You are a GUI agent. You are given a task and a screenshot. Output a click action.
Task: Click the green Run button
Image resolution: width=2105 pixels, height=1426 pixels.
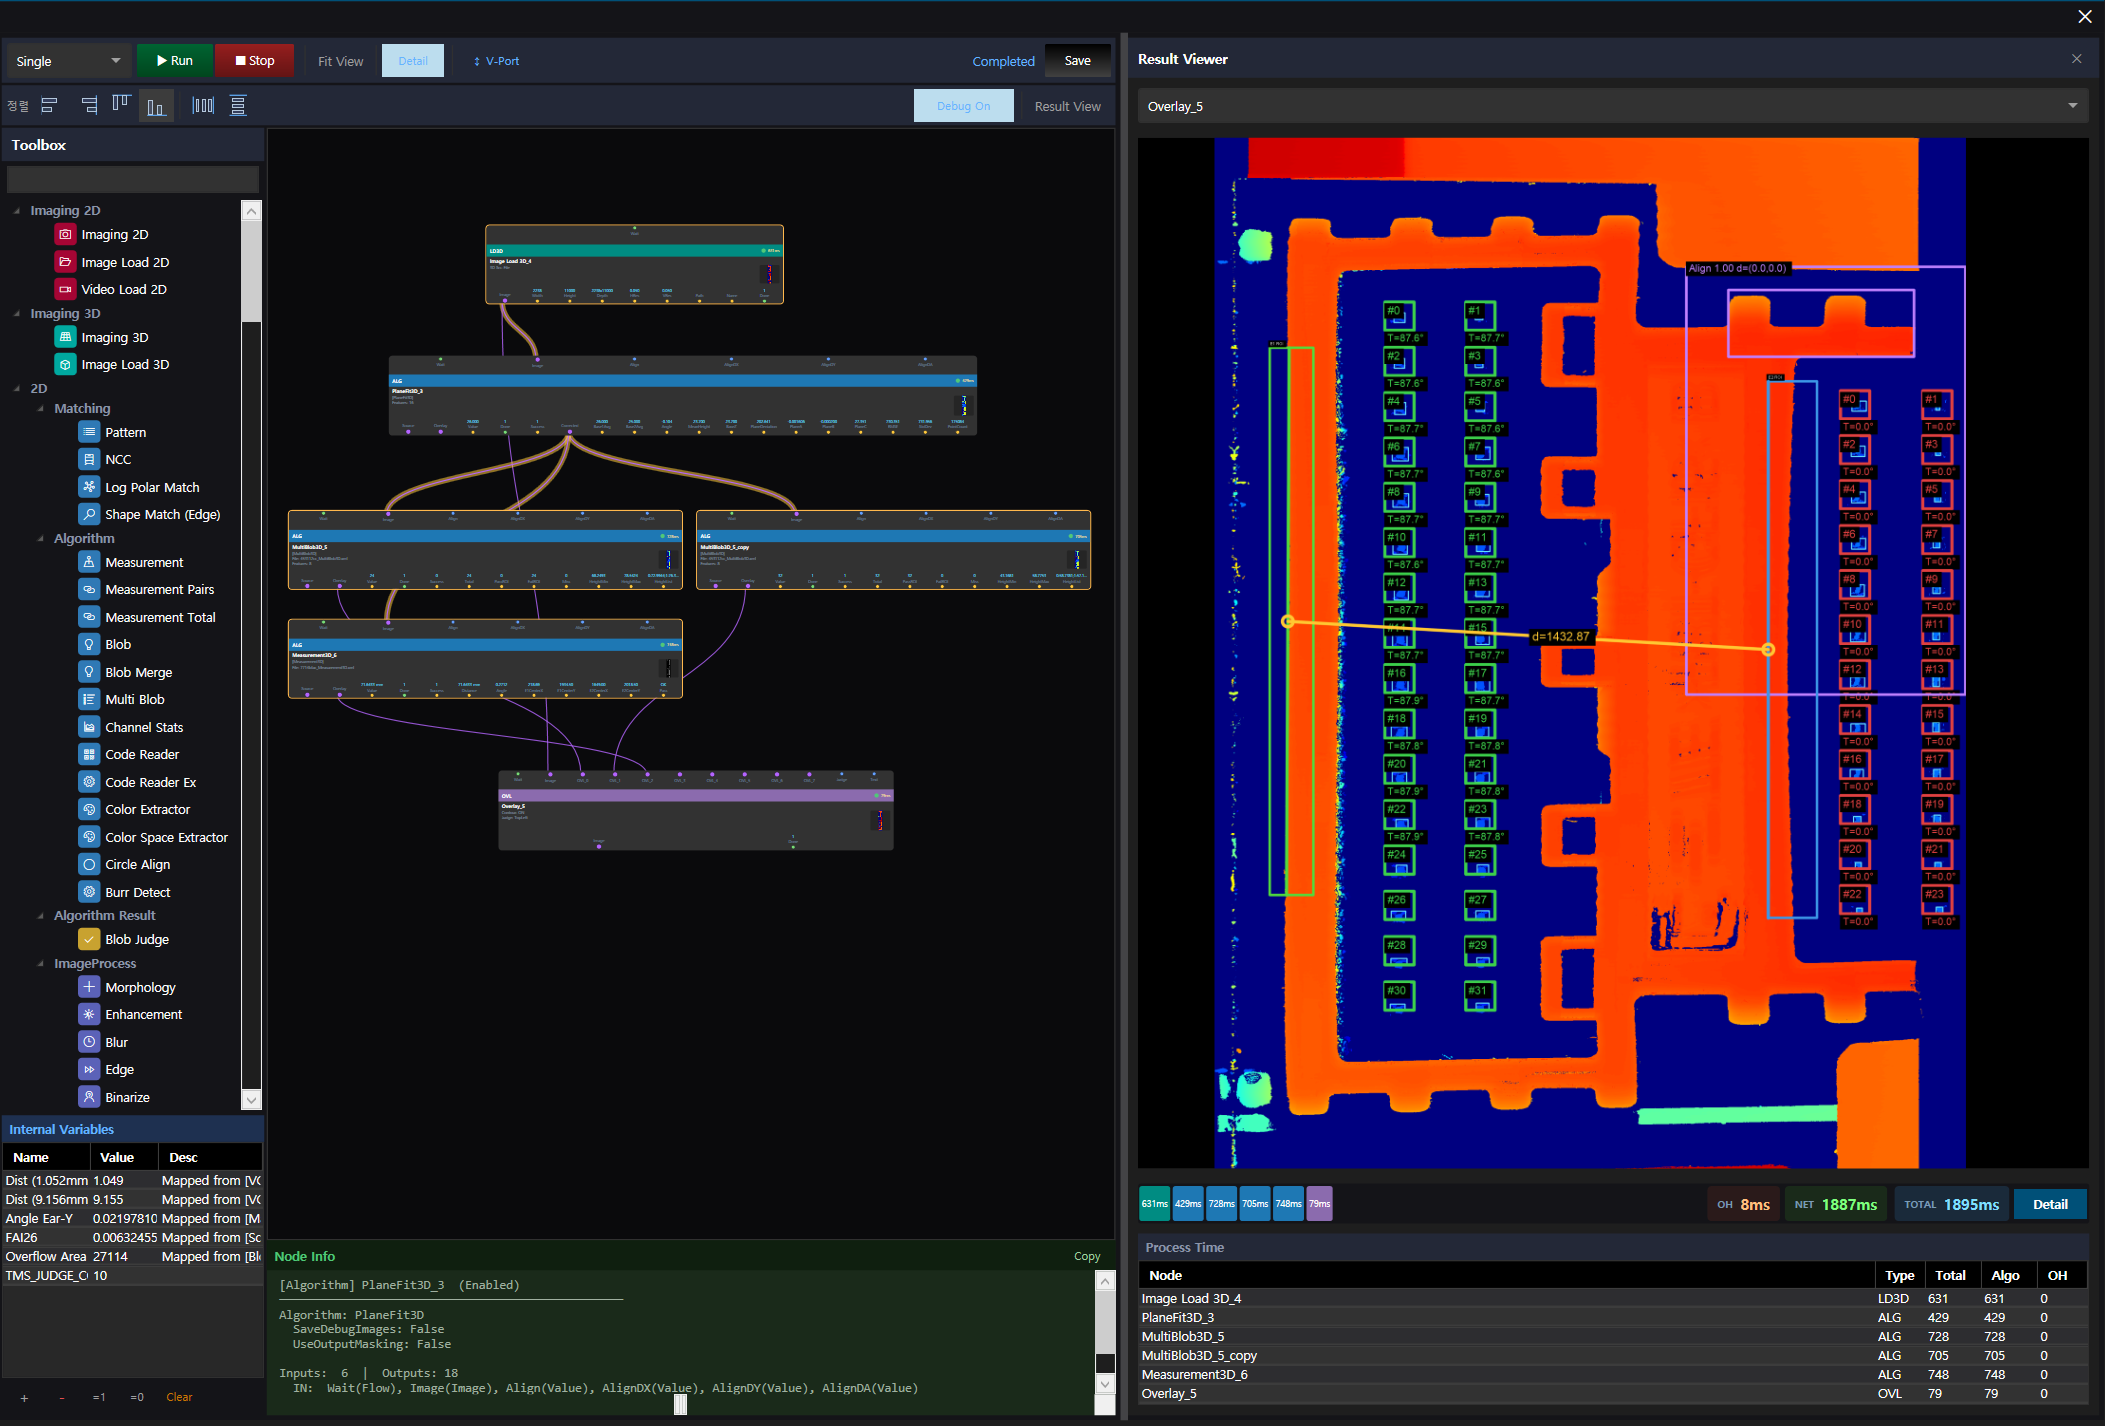175,61
